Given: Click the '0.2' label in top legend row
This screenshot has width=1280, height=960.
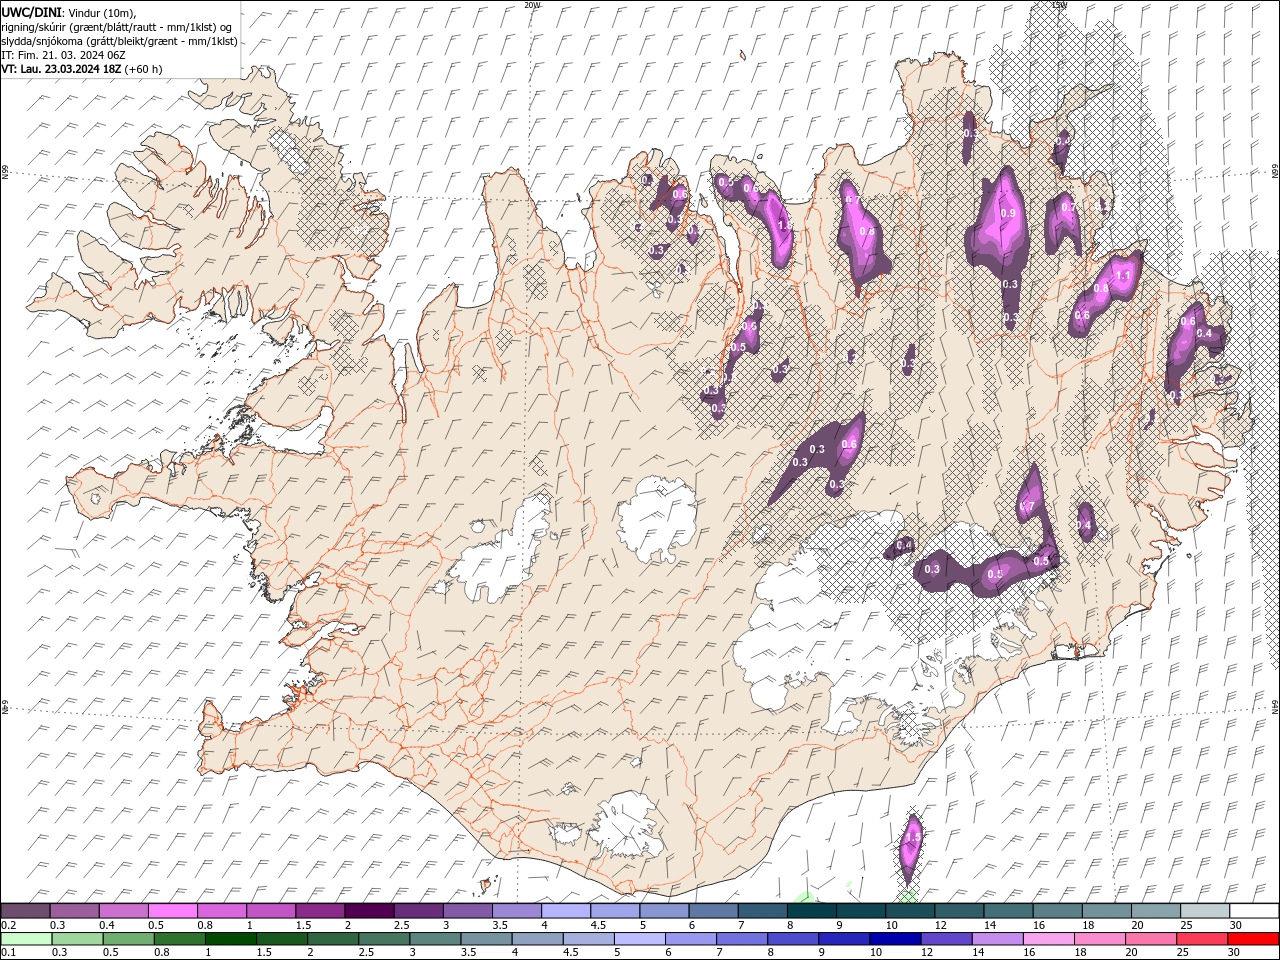Looking at the screenshot, I should pyautogui.click(x=8, y=925).
